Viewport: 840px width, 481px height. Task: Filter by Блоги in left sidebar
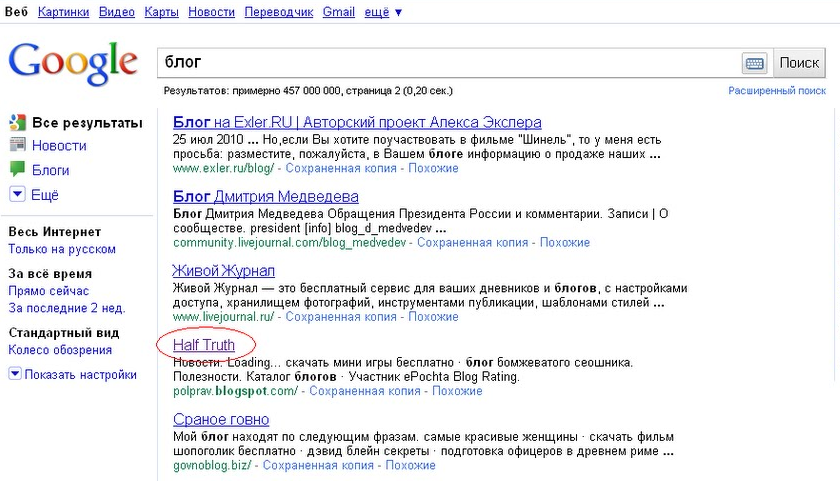50,170
